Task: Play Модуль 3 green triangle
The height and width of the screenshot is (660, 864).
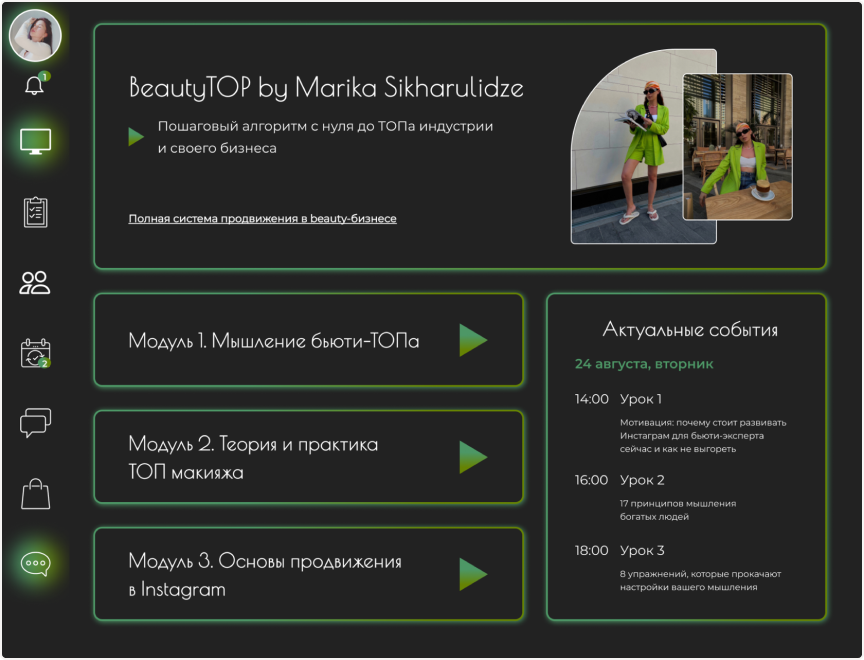Action: tap(473, 575)
